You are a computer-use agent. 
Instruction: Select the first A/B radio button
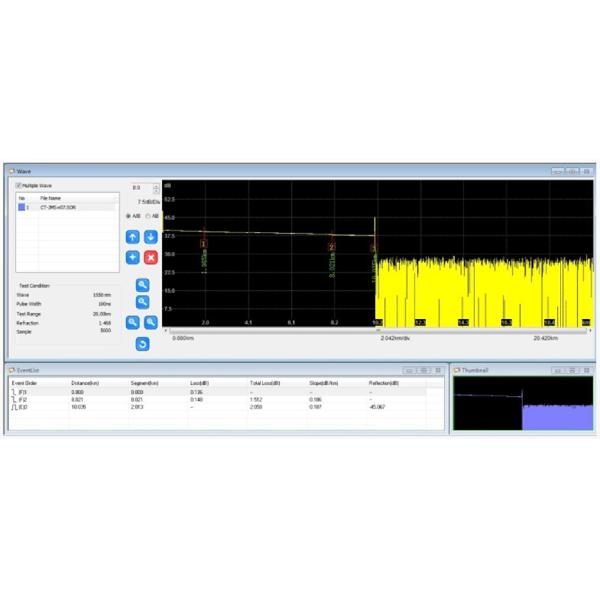[x=129, y=216]
